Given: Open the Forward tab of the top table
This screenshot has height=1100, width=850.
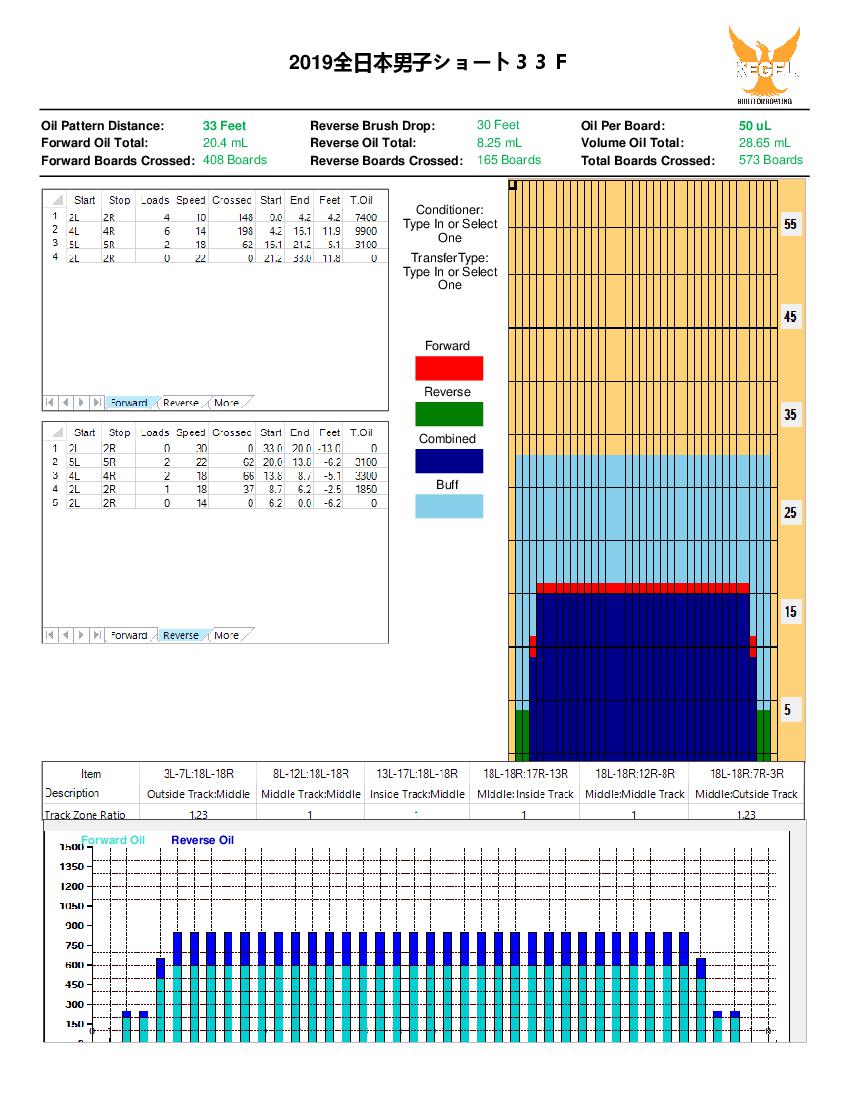Looking at the screenshot, I should [129, 403].
